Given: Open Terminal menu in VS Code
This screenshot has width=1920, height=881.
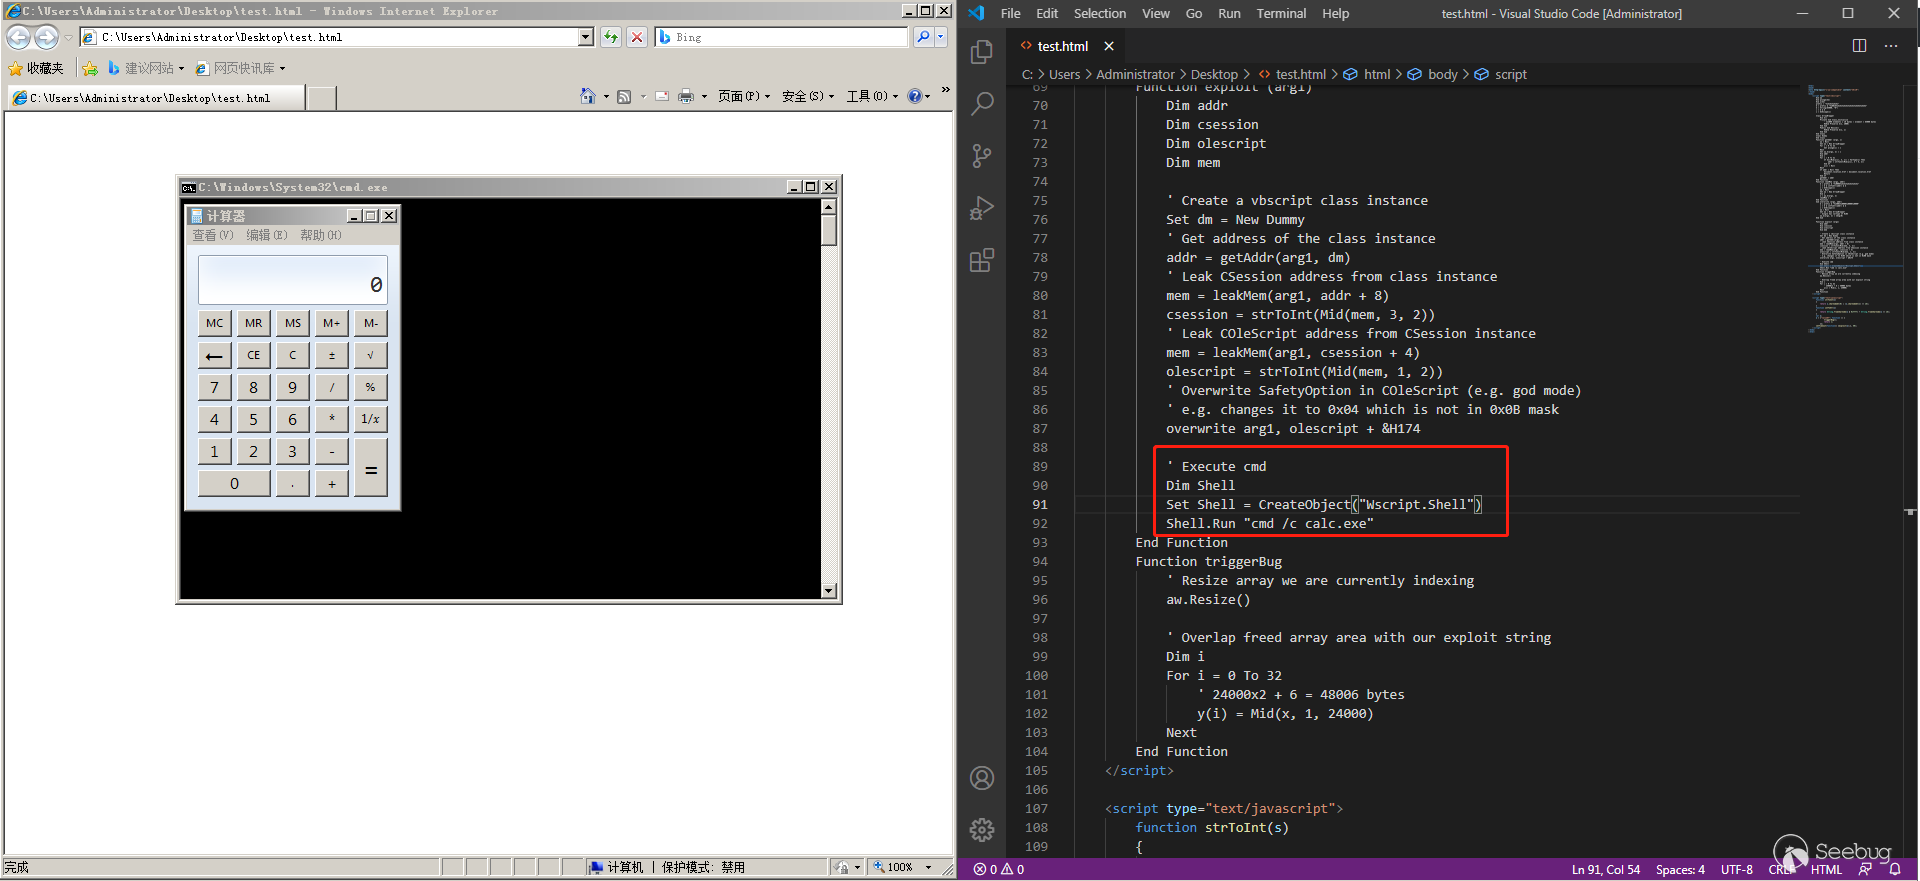Looking at the screenshot, I should (1281, 13).
